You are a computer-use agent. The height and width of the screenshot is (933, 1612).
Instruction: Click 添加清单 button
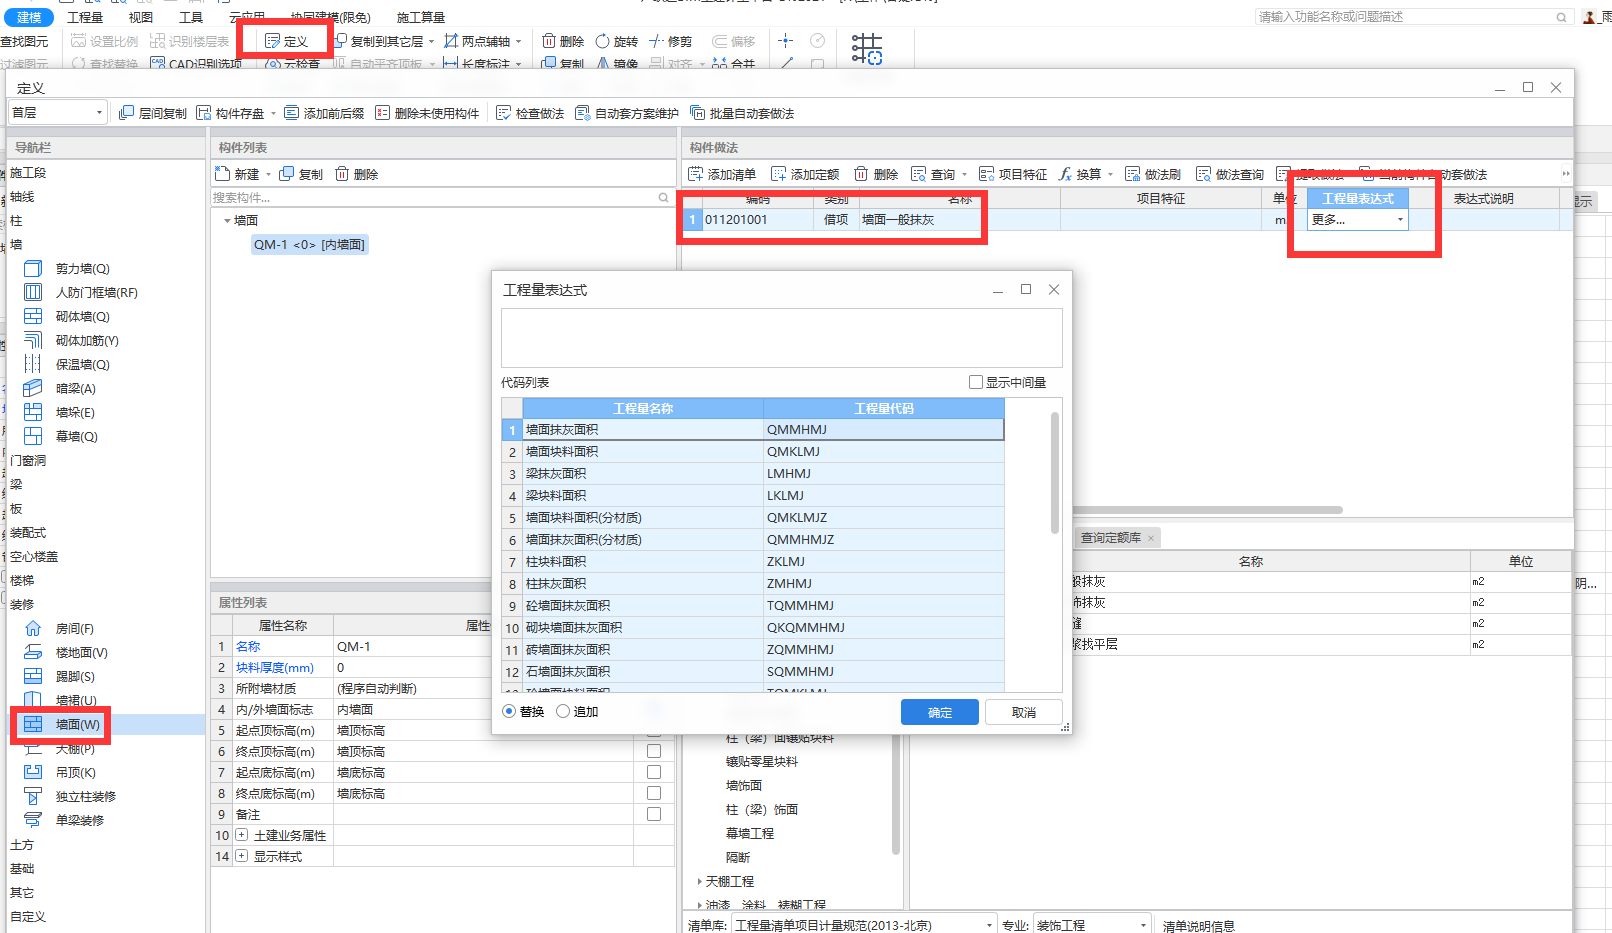(722, 174)
